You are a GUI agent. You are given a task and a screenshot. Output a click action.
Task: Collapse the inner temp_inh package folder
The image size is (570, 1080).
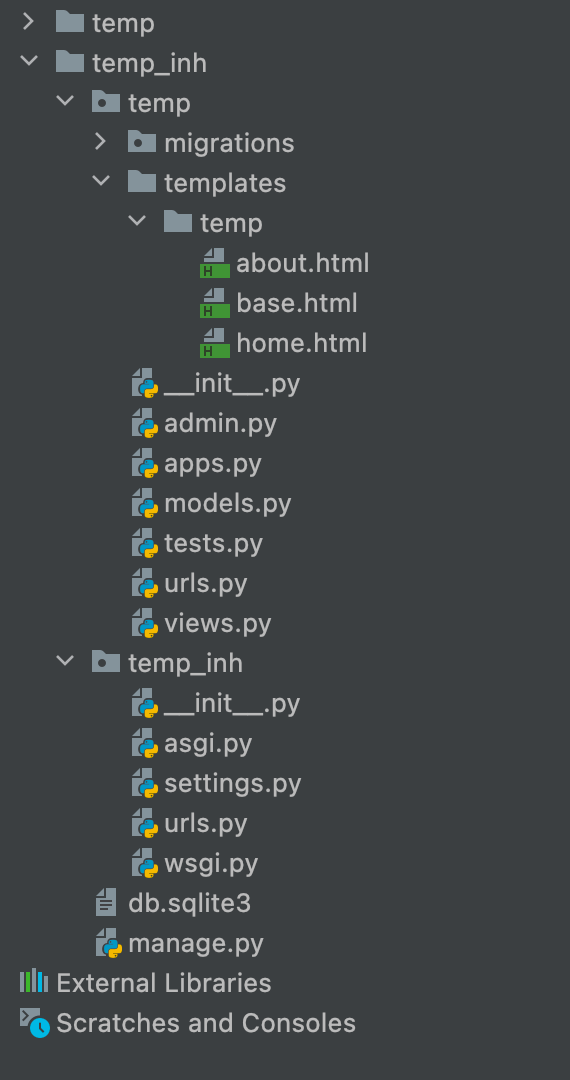65,662
